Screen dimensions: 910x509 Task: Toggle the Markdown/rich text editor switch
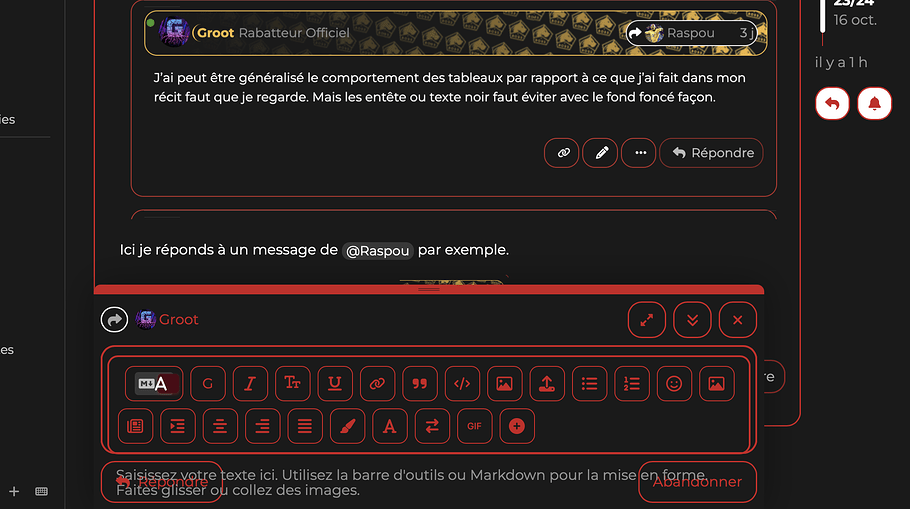(154, 384)
